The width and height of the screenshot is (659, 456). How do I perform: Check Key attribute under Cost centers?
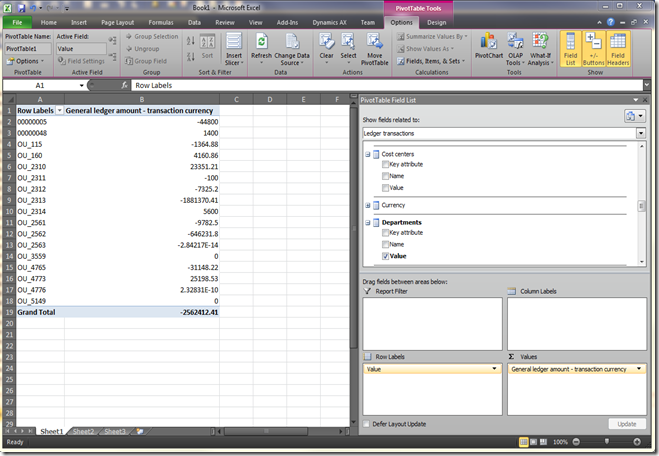point(386,164)
